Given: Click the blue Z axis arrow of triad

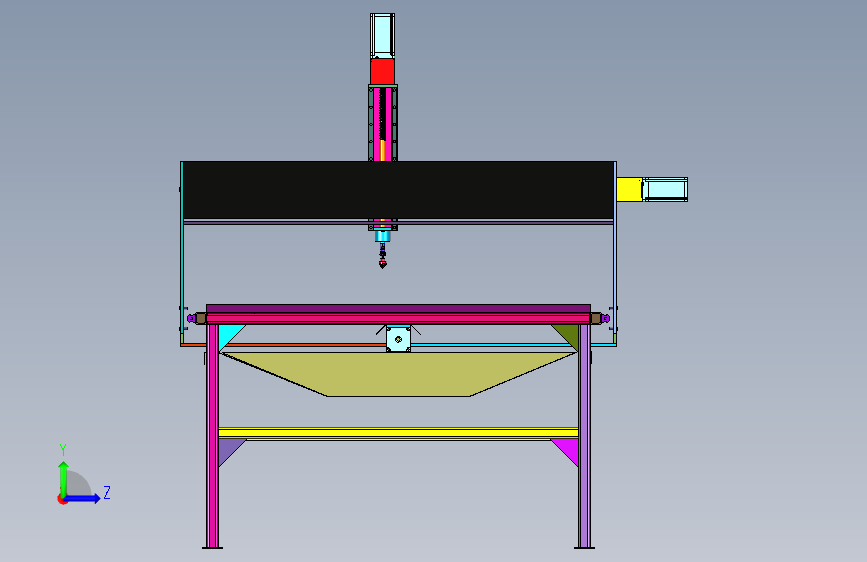Looking at the screenshot, I should click(83, 498).
